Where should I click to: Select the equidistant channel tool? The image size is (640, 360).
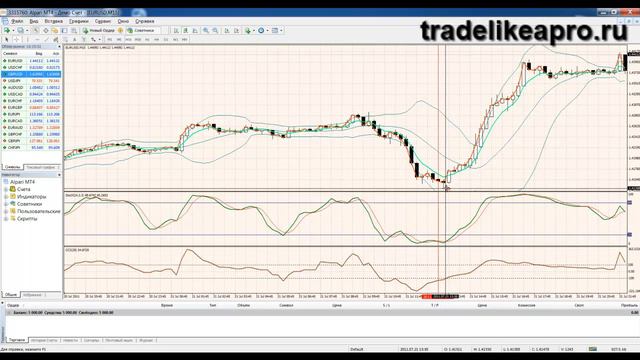(x=56, y=40)
